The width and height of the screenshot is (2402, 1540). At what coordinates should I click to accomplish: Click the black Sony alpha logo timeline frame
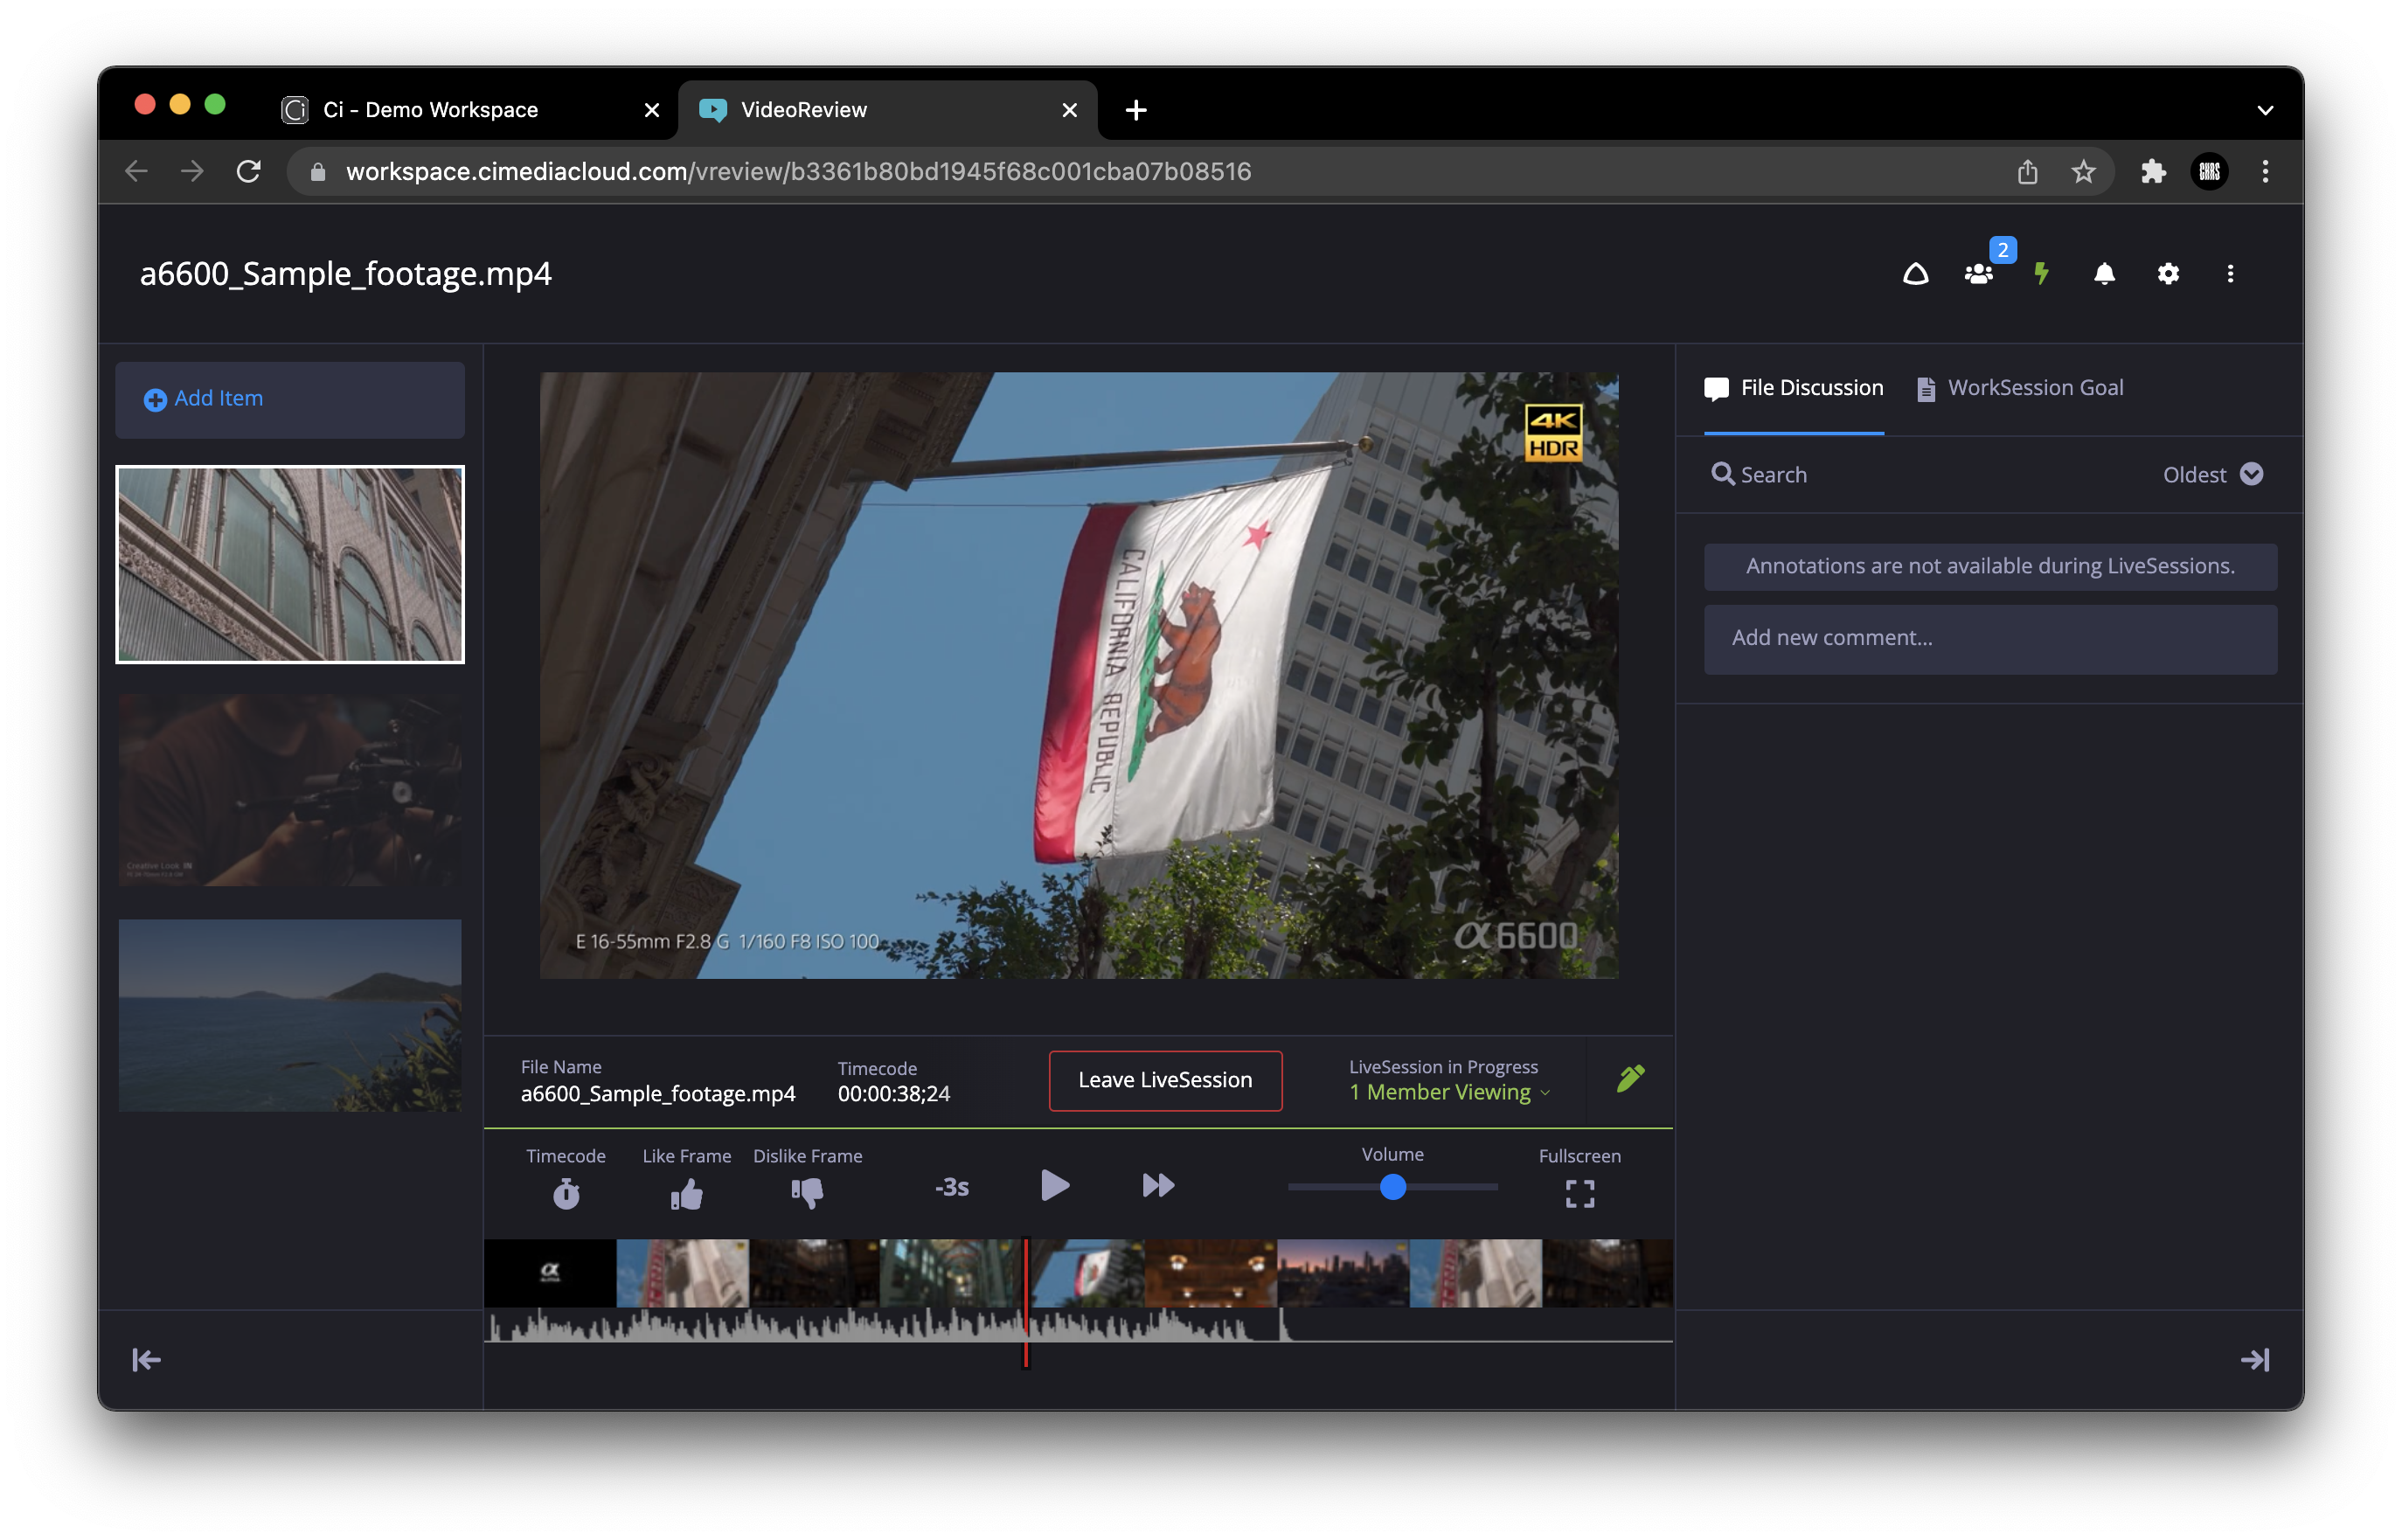pyautogui.click(x=550, y=1272)
